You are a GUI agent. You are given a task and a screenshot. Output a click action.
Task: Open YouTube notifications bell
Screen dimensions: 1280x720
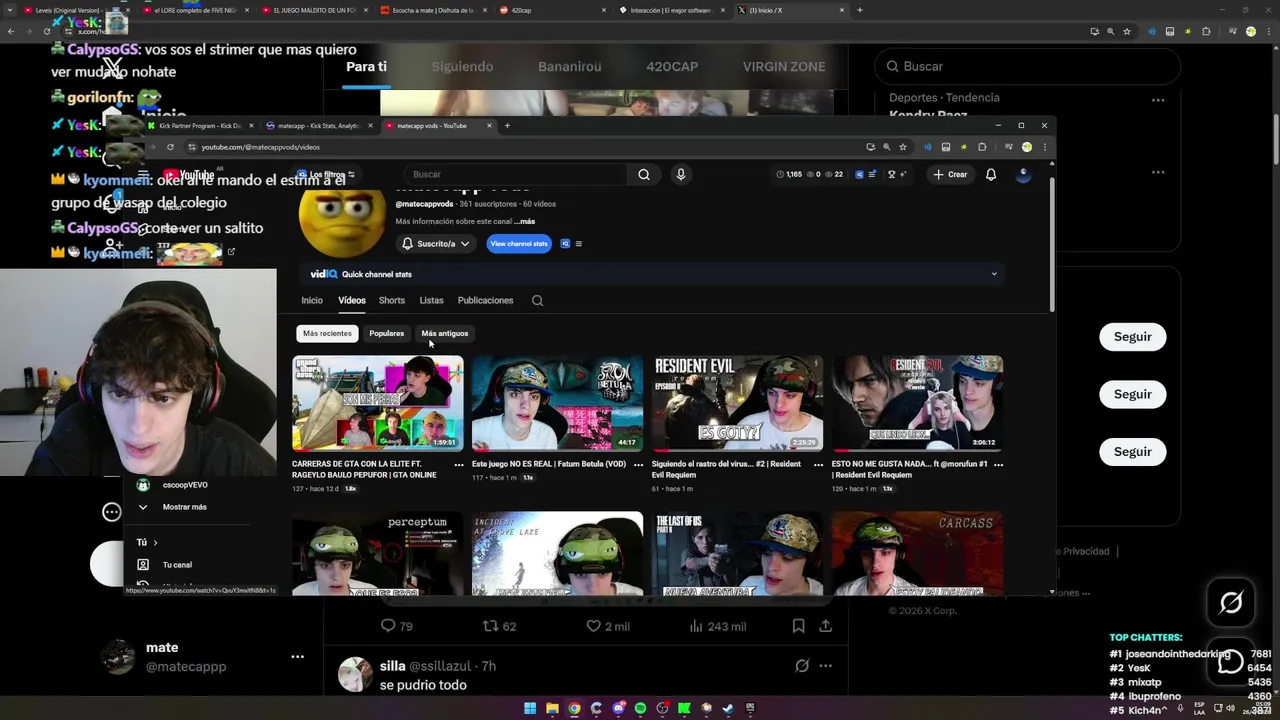pos(991,174)
